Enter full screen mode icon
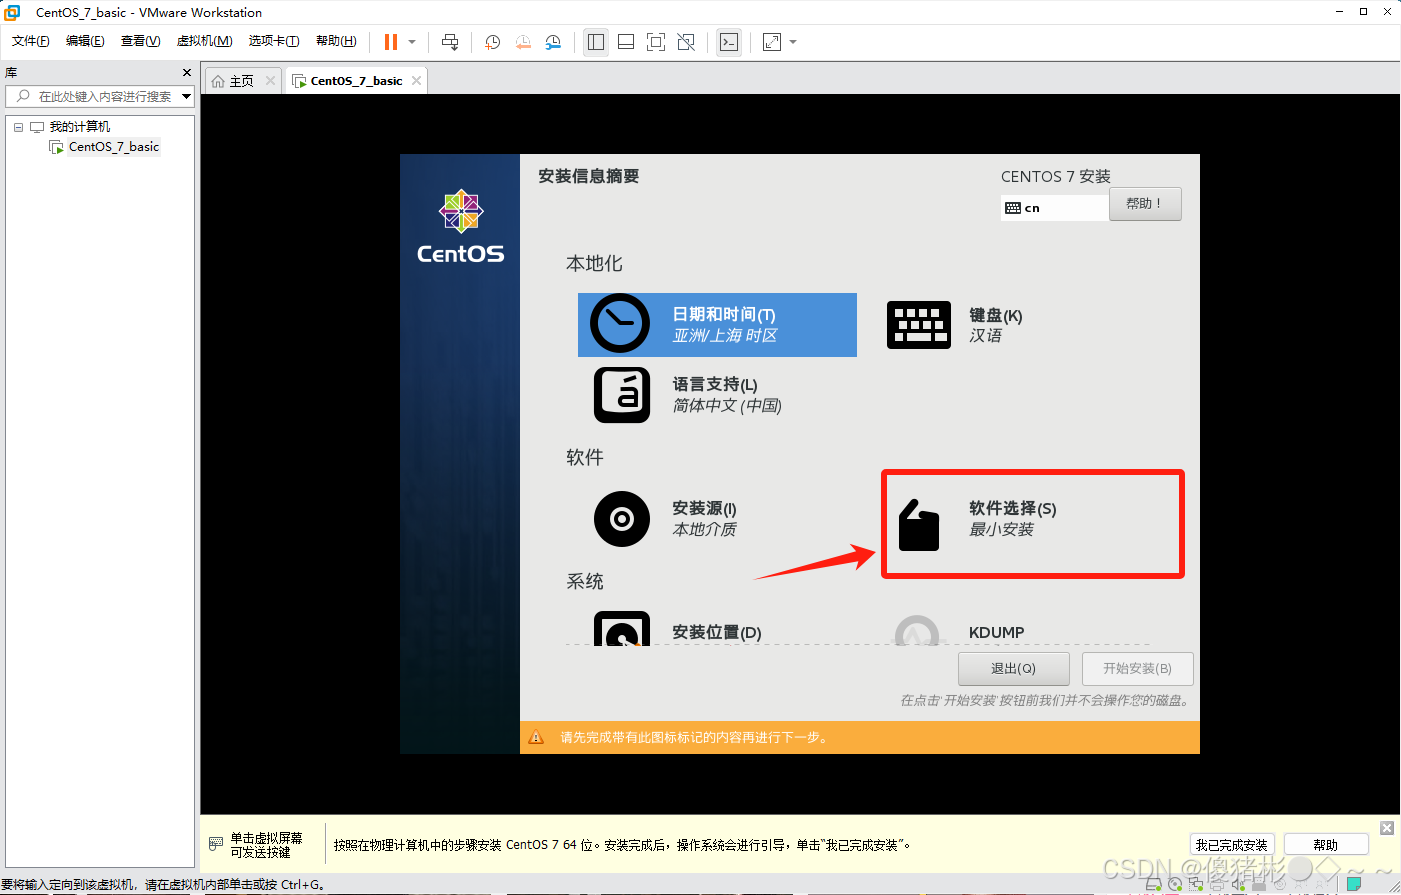This screenshot has width=1401, height=895. point(656,42)
